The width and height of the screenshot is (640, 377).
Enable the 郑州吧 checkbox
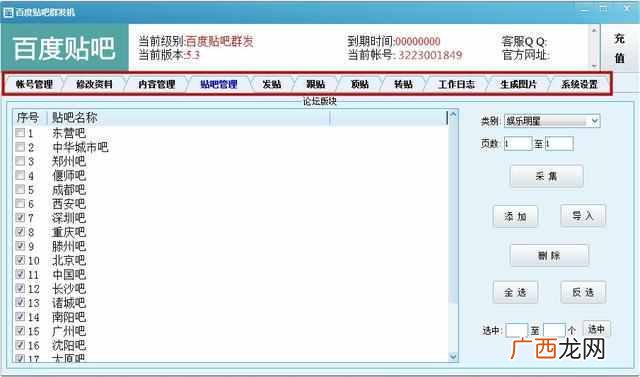(x=20, y=161)
